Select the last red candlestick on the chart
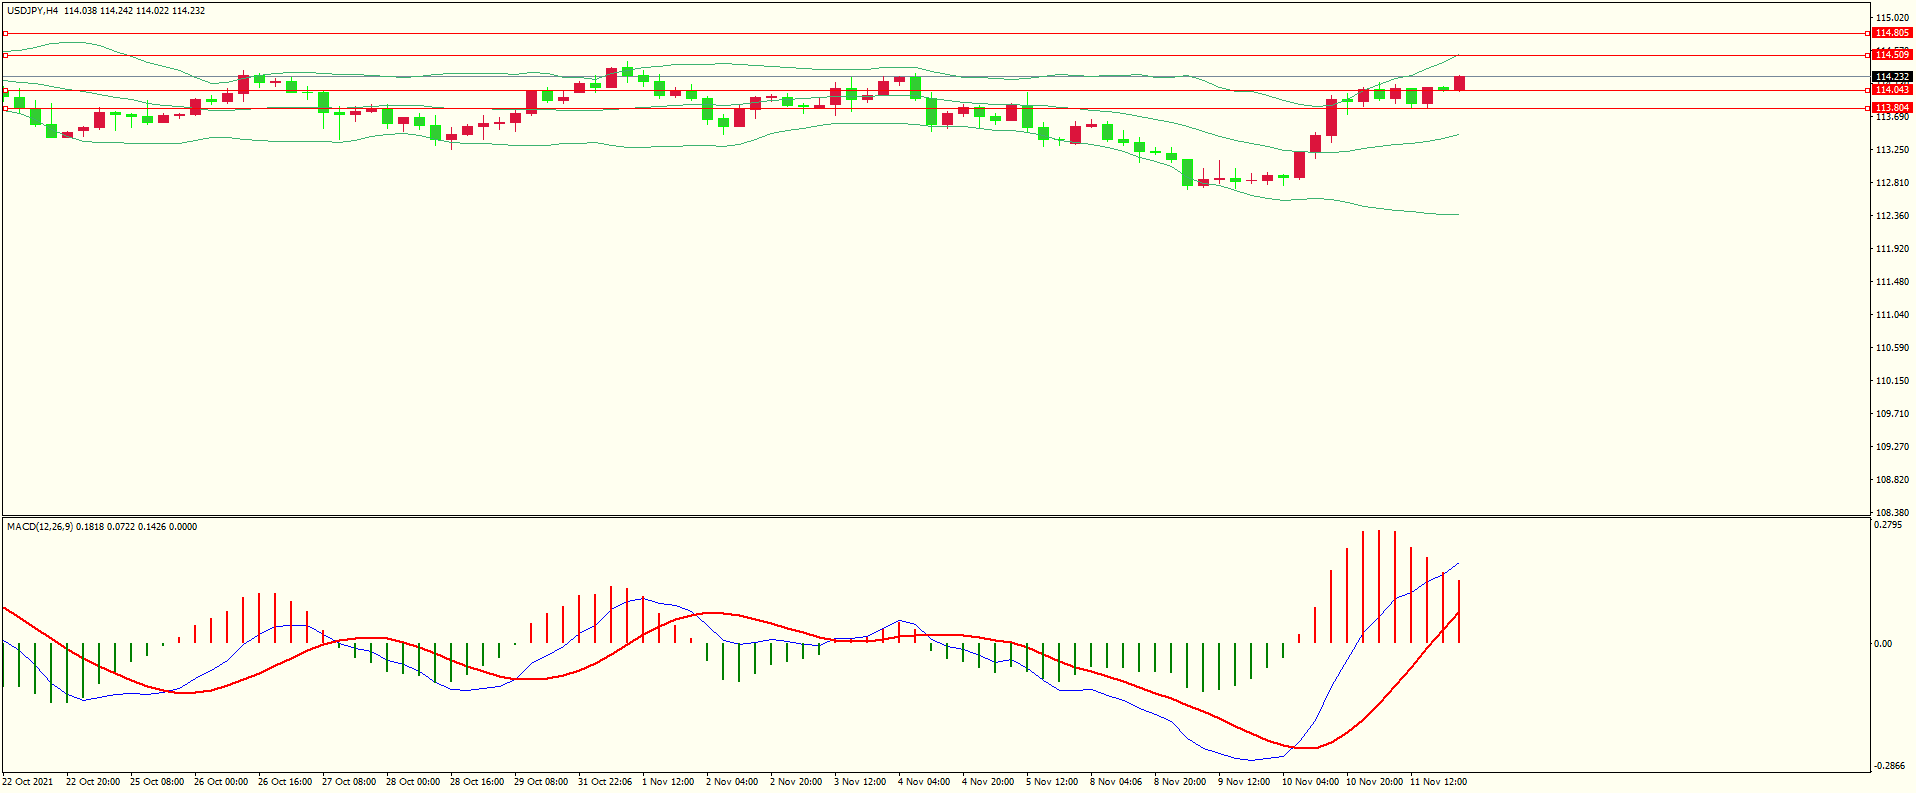1916x793 pixels. (x=1460, y=83)
